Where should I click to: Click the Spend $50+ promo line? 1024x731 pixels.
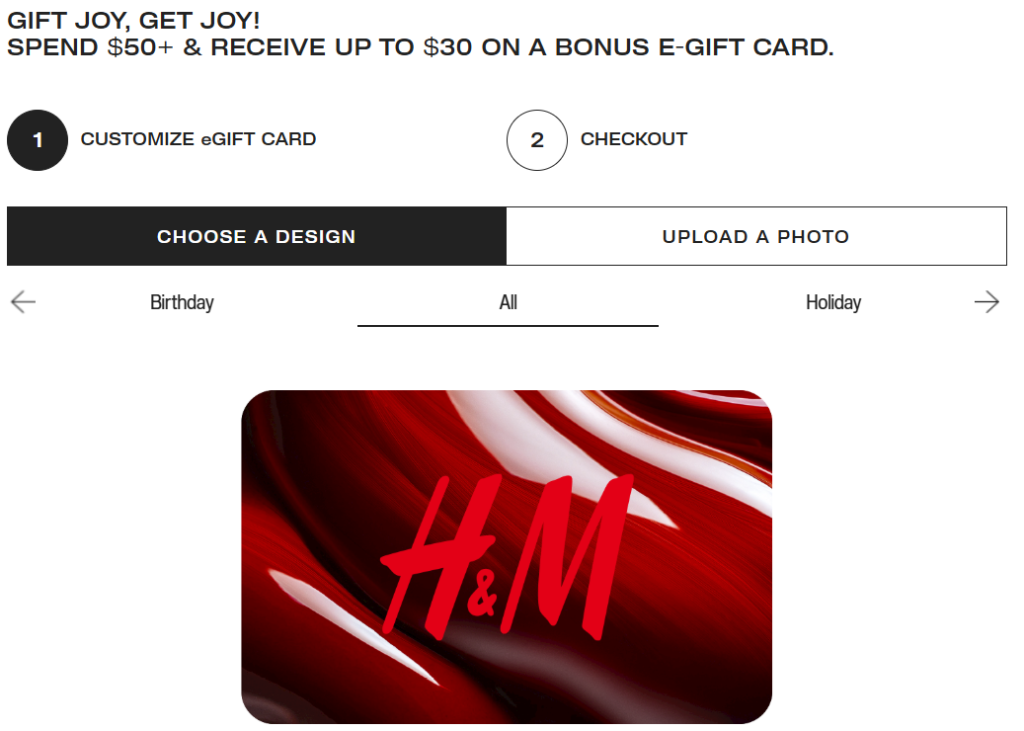pyautogui.click(x=421, y=47)
